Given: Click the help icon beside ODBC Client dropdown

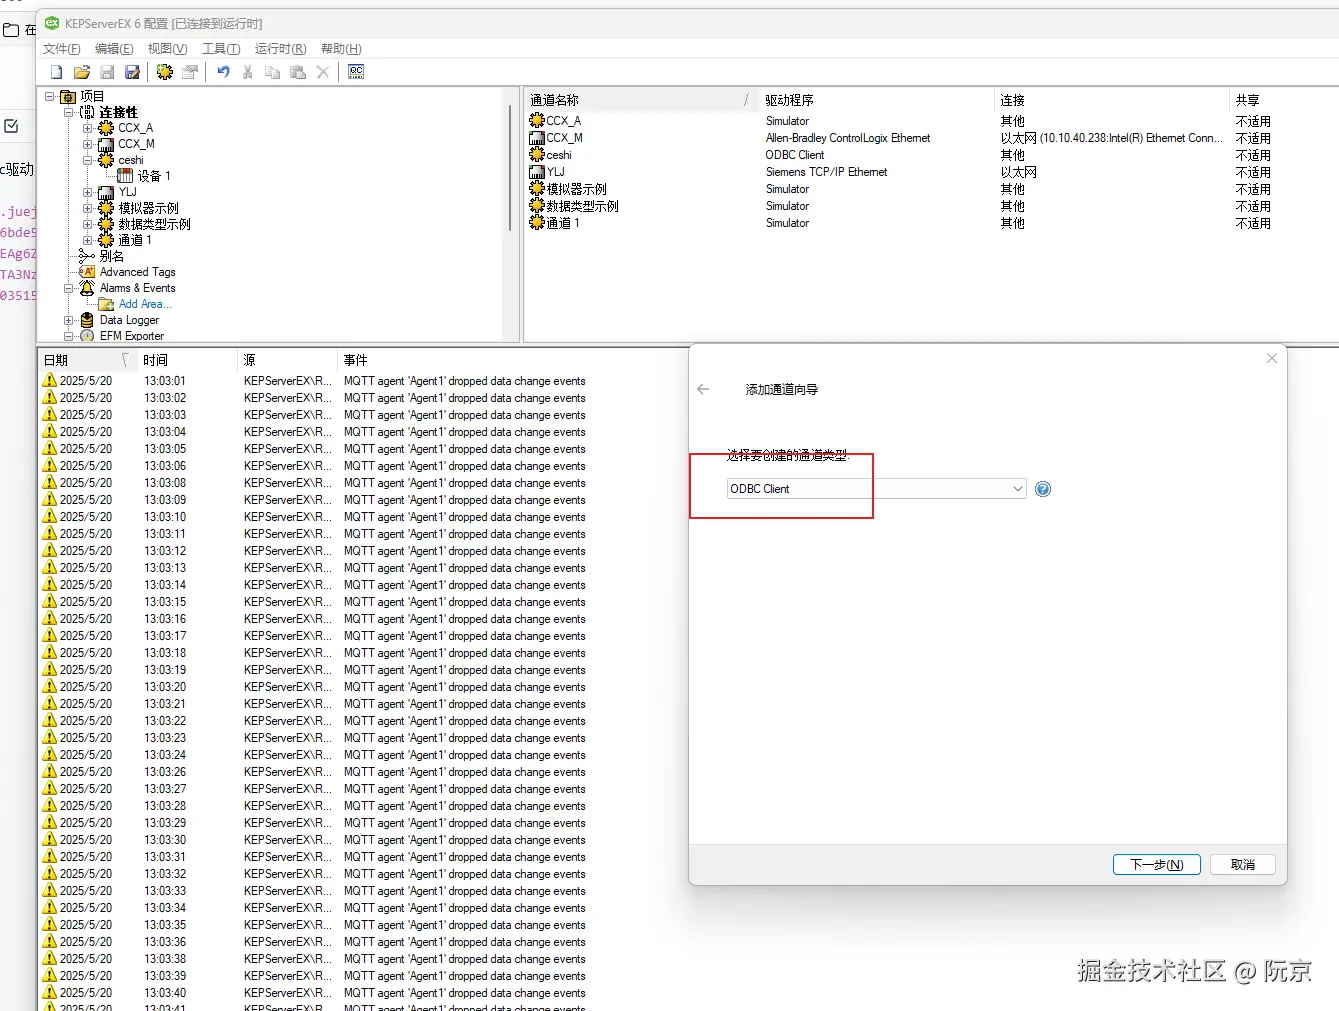Looking at the screenshot, I should point(1043,489).
